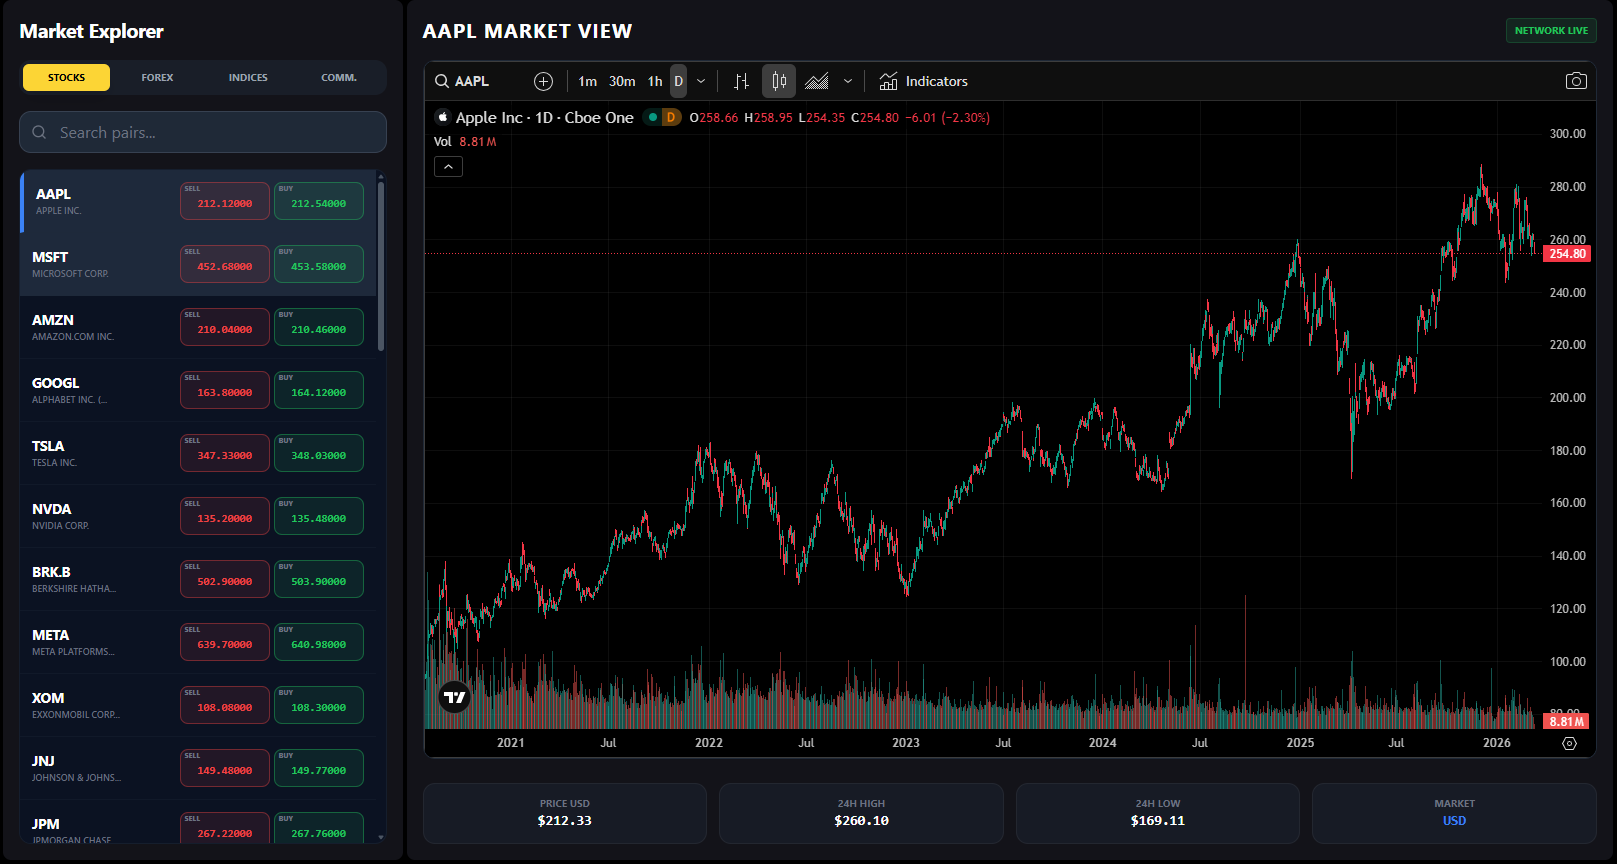This screenshot has height=864, width=1617.
Task: Click MSFT buy price 453.58000
Action: click(319, 264)
